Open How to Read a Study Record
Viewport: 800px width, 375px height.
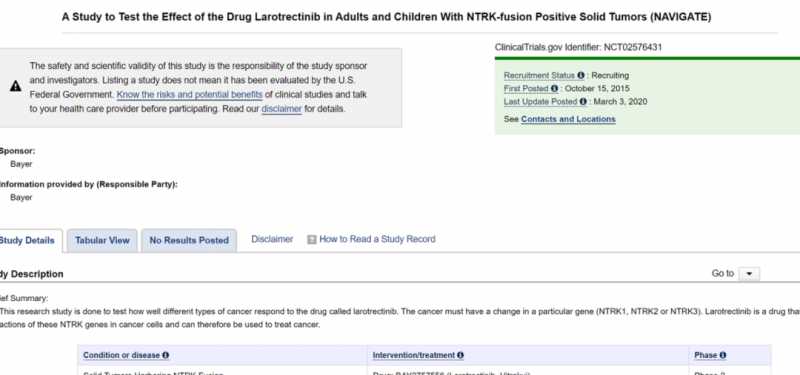click(377, 239)
